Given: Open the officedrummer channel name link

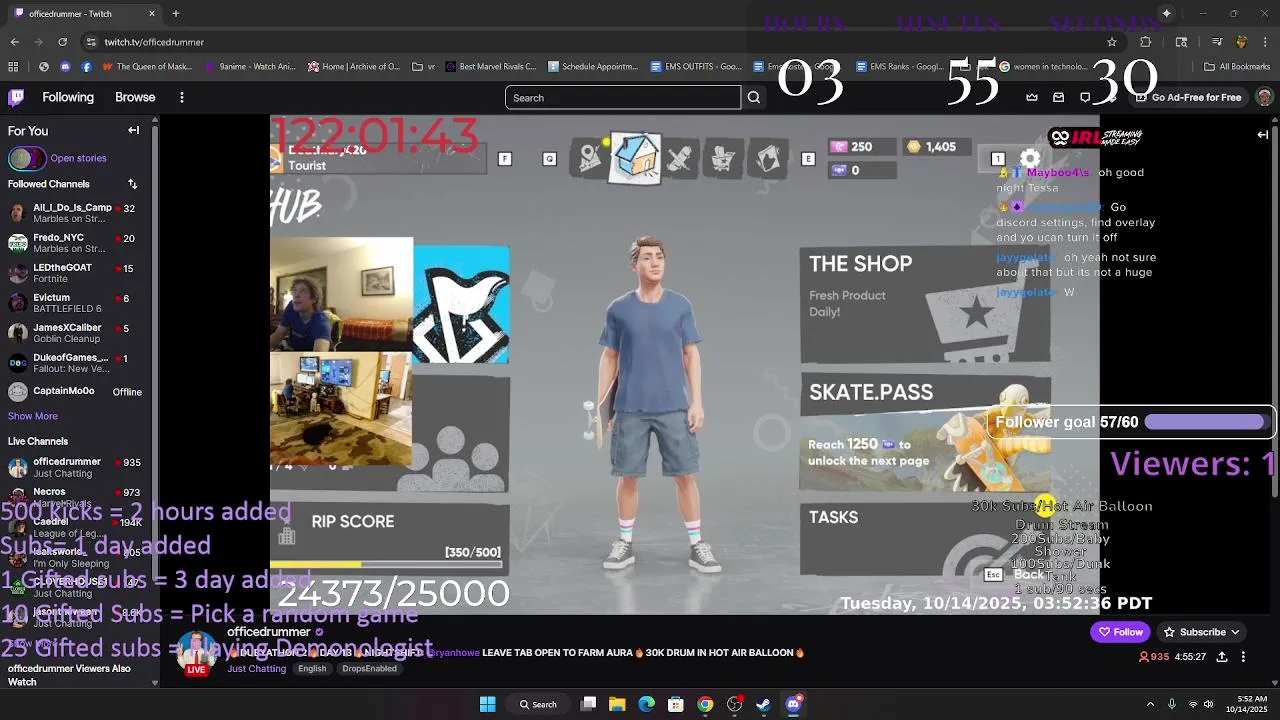Looking at the screenshot, I should pyautogui.click(x=269, y=632).
